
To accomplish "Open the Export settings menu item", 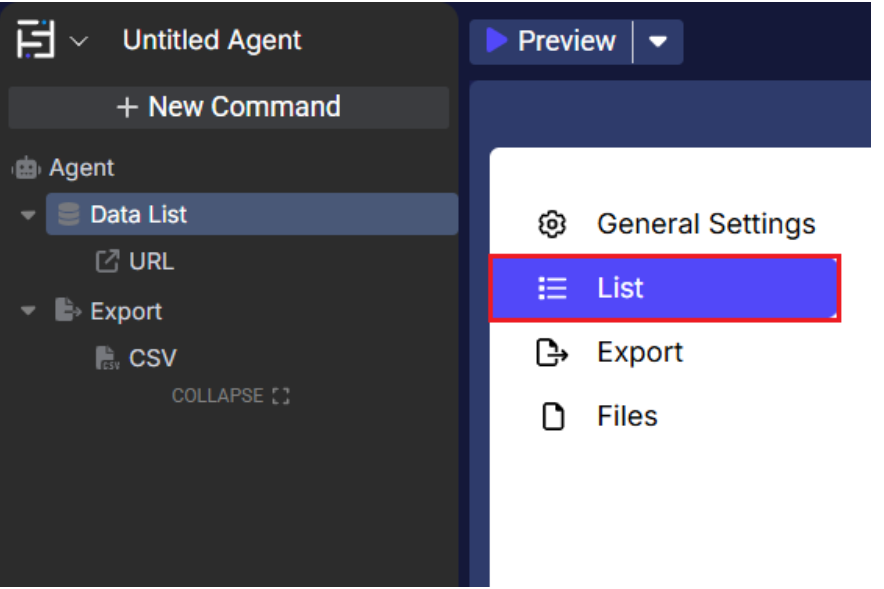I will coord(640,352).
